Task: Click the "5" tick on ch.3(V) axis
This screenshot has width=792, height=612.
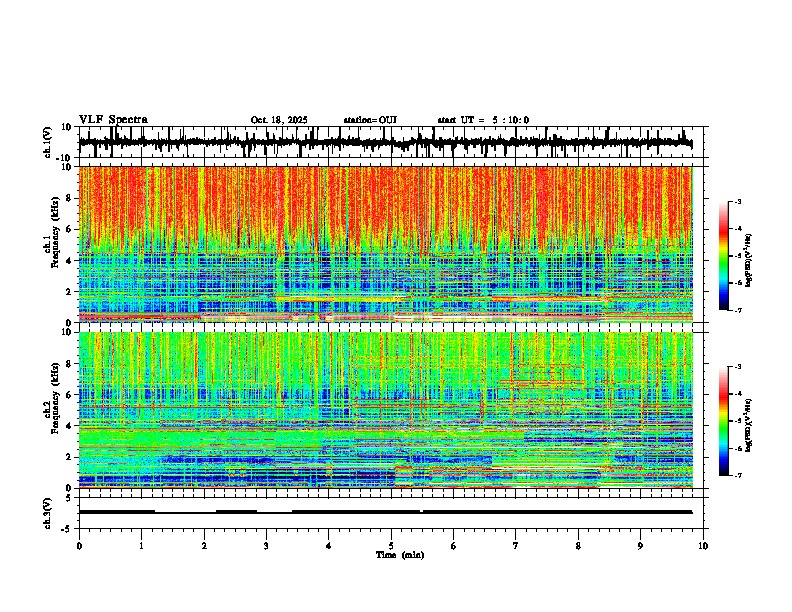Action: [x=70, y=497]
